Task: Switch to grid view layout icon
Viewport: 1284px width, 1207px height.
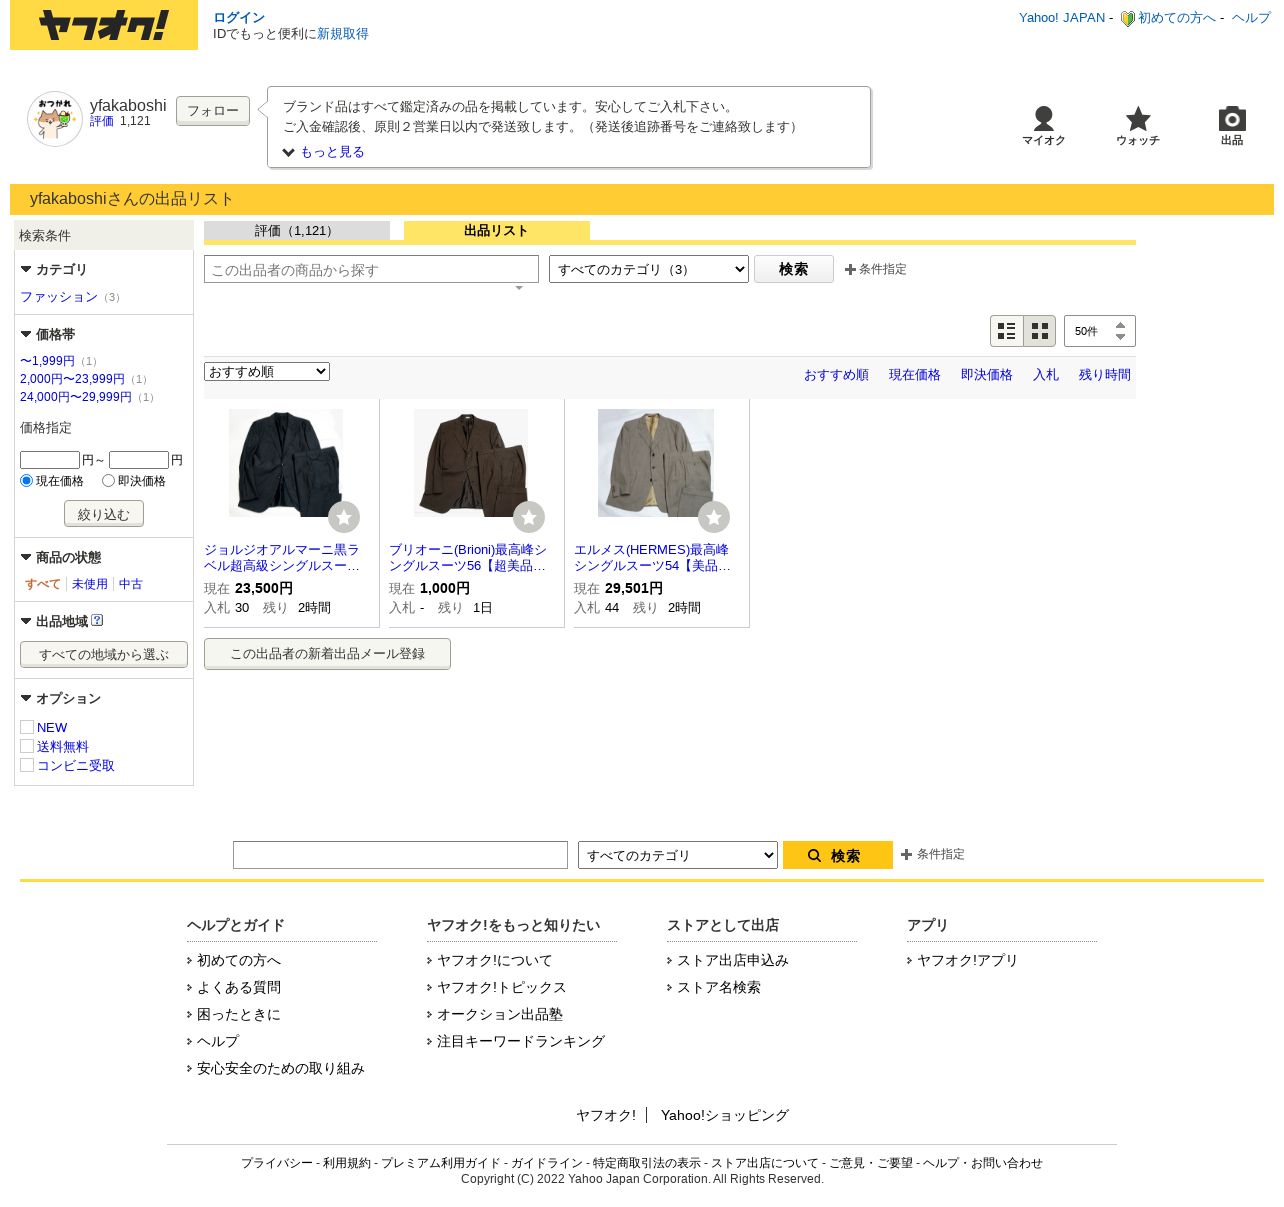Action: [x=1040, y=331]
